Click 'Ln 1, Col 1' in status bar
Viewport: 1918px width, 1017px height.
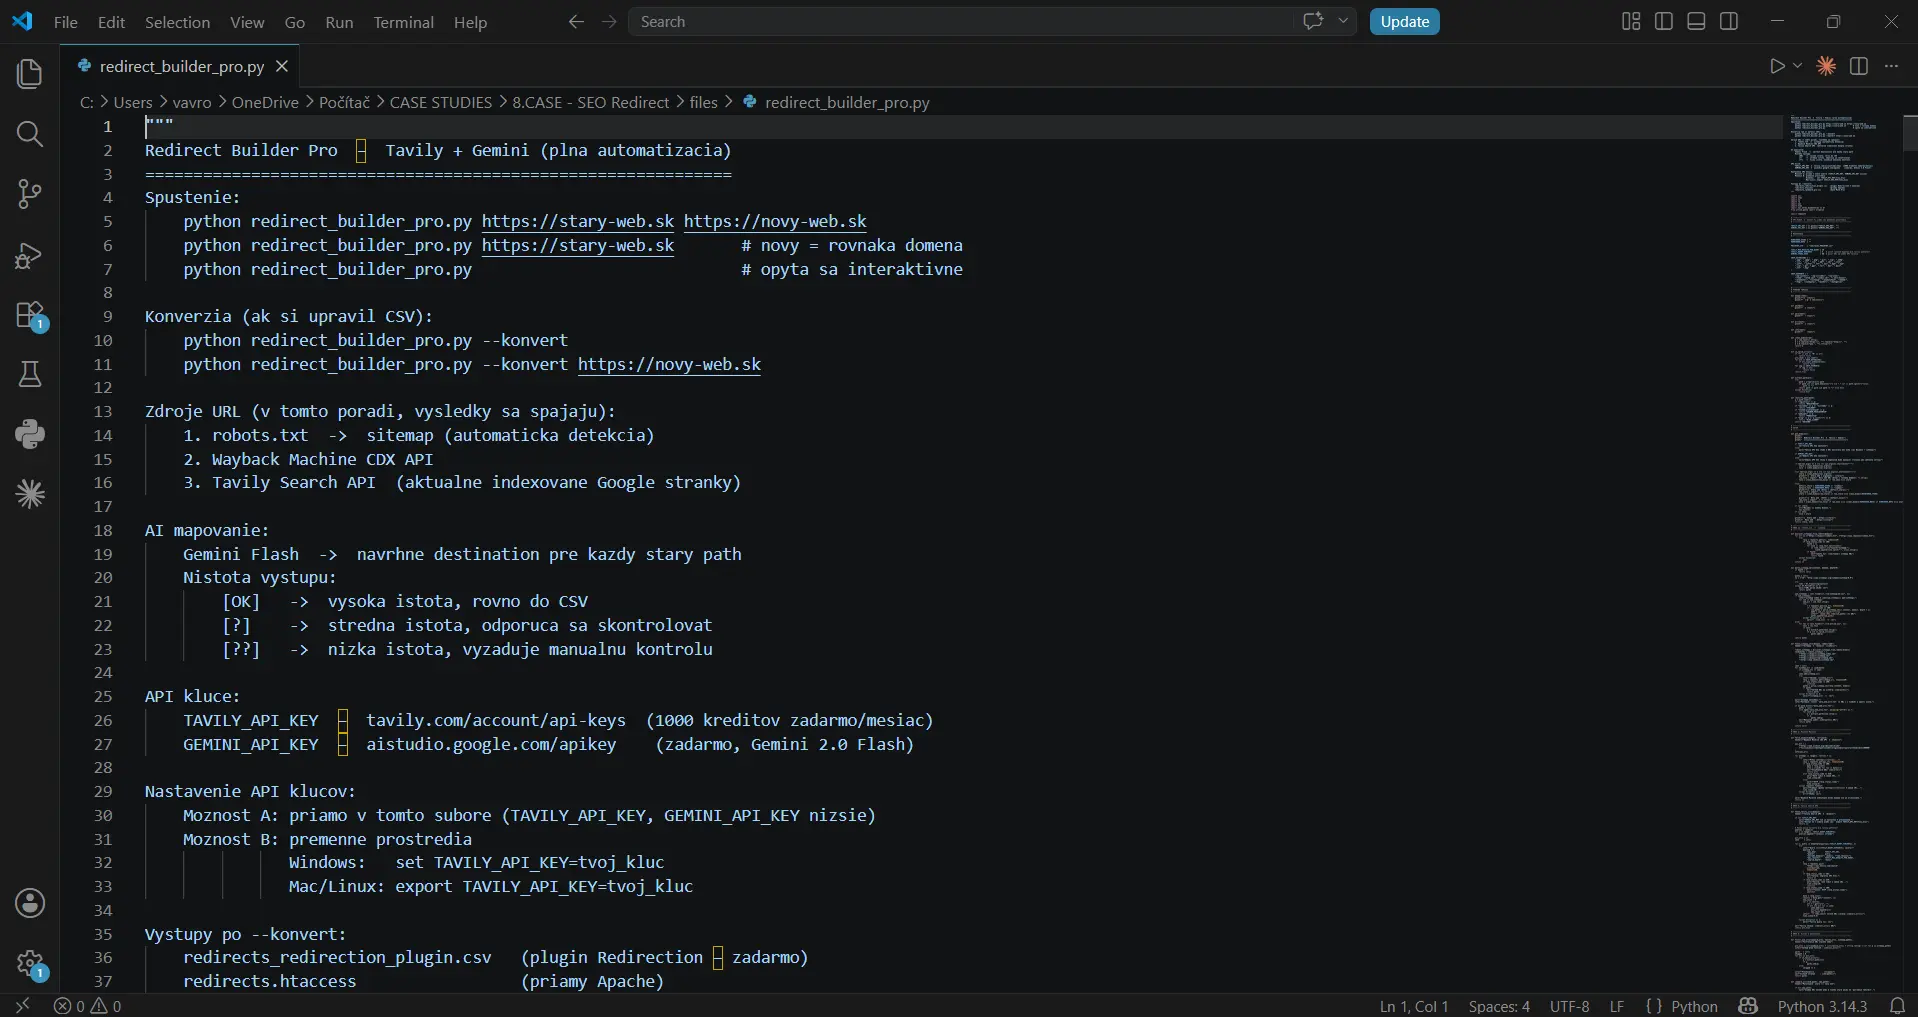point(1414,1006)
